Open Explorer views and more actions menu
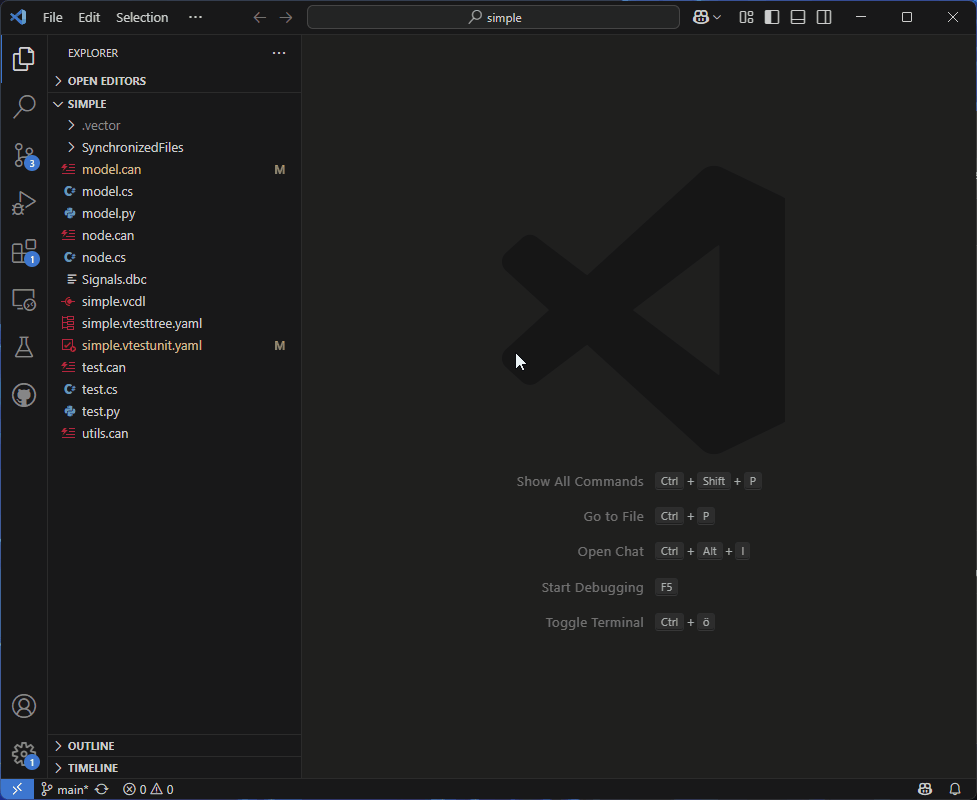Viewport: 977px width, 800px height. pos(279,53)
